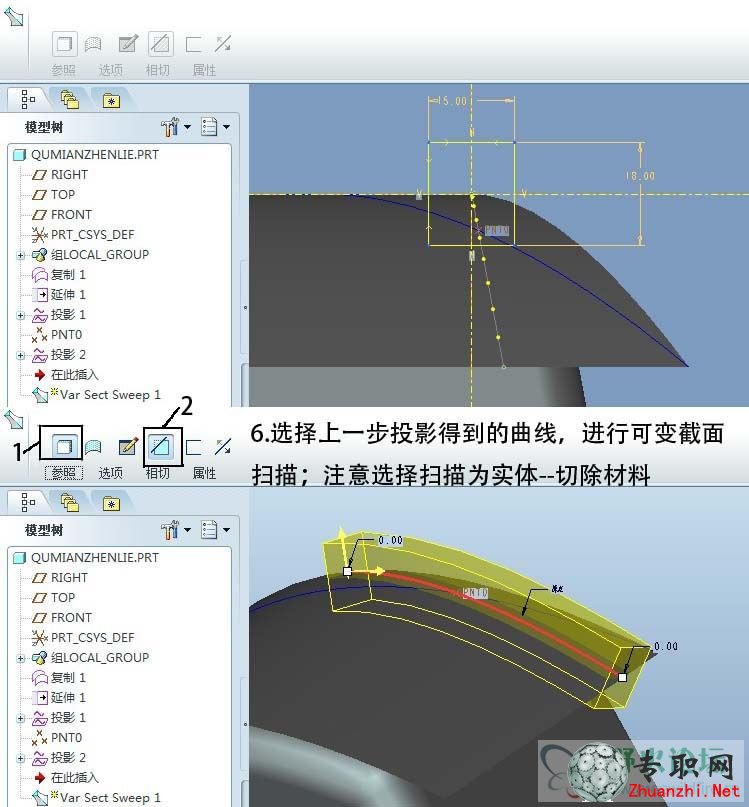This screenshot has height=807, width=749.
Task: Open 属性 tab in the faded upper dashboard
Action: pyautogui.click(x=204, y=70)
